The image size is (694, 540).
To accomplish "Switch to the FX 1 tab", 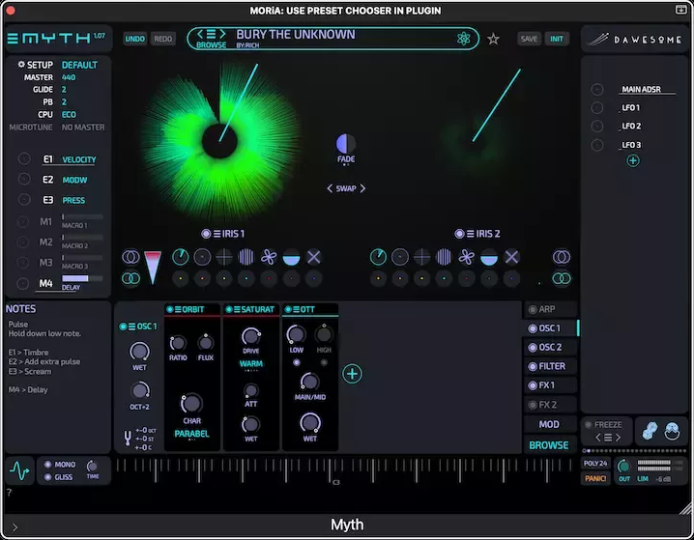I will (x=551, y=385).
